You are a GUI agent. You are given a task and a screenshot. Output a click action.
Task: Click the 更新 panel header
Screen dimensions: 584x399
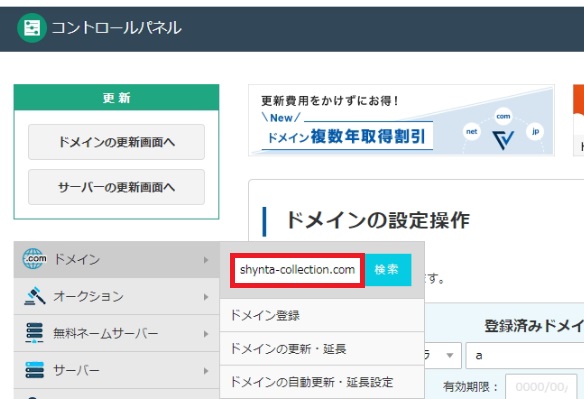pos(117,98)
